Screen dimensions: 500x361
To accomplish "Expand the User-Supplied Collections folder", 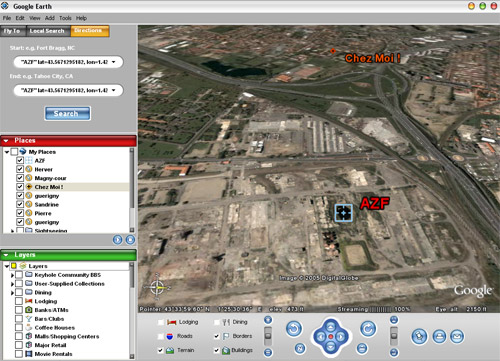I will [12, 284].
